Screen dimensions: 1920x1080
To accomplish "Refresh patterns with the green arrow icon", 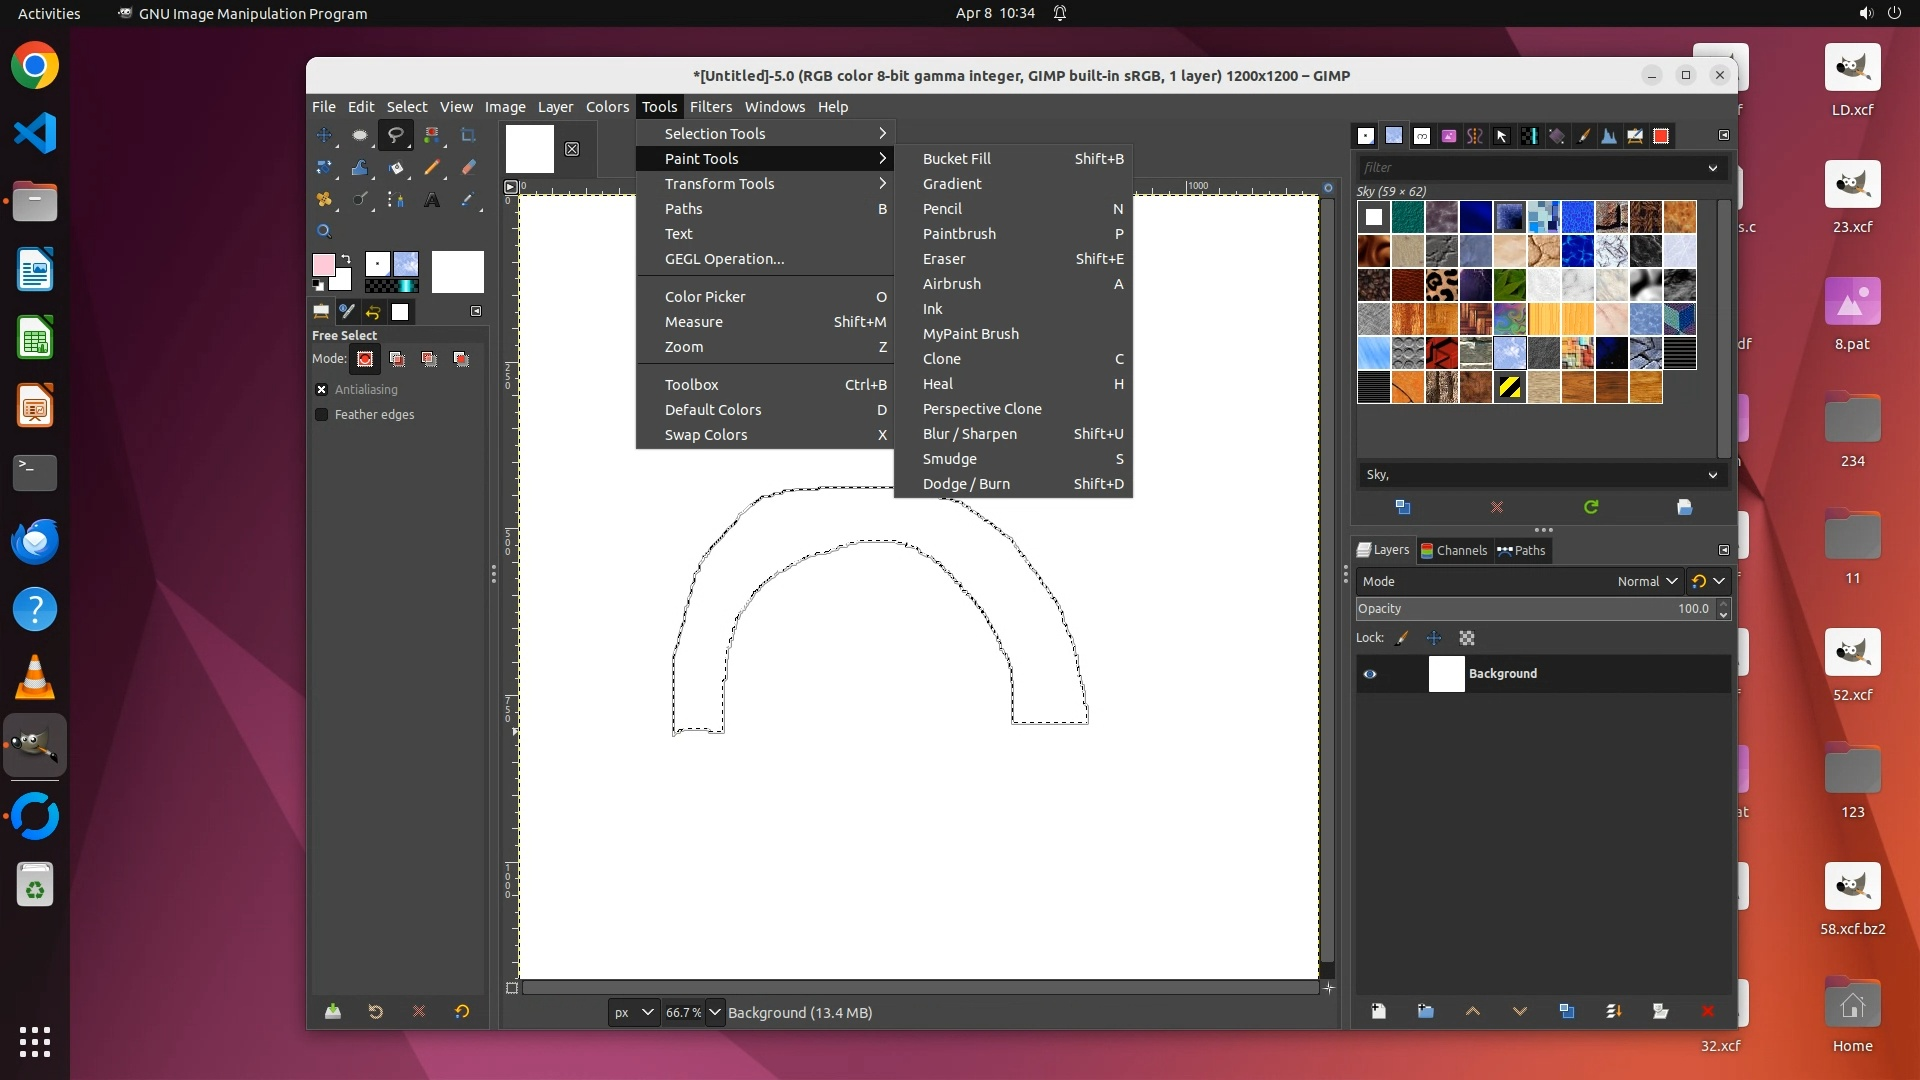I will point(1590,507).
